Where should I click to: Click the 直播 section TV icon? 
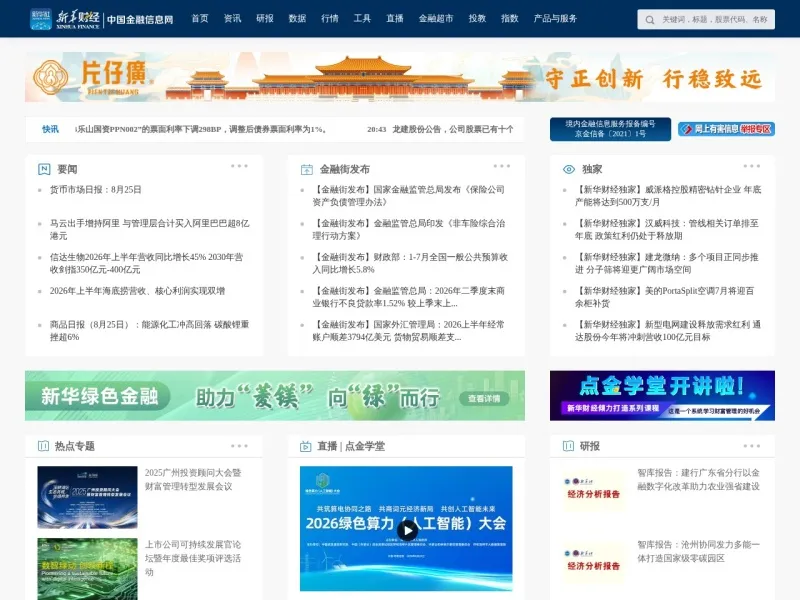tap(306, 446)
